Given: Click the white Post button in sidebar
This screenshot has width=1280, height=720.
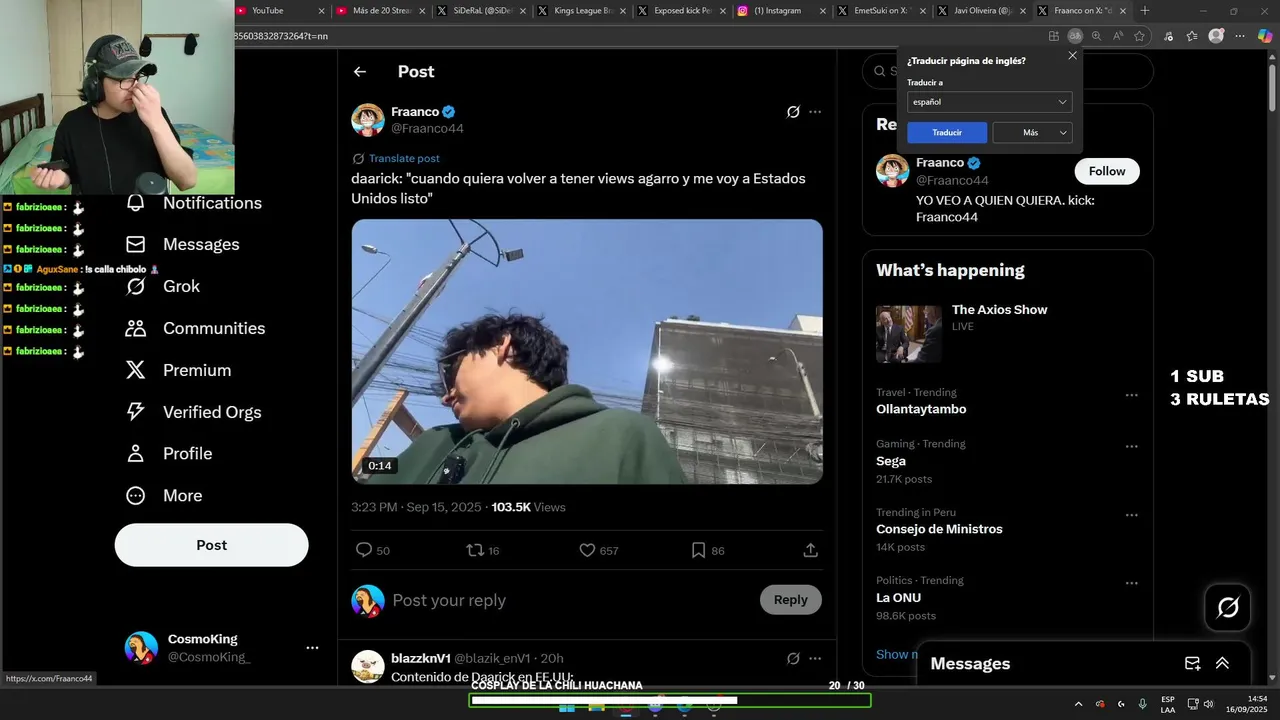Looking at the screenshot, I should point(211,545).
